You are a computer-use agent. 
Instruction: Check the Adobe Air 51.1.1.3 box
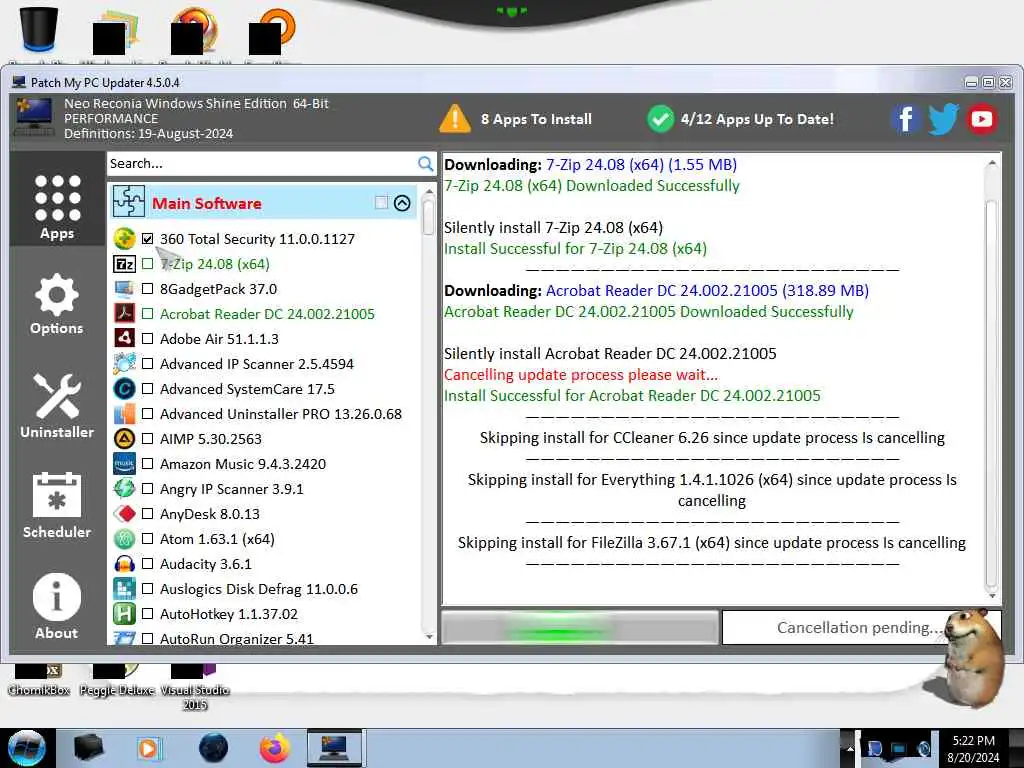coord(148,339)
